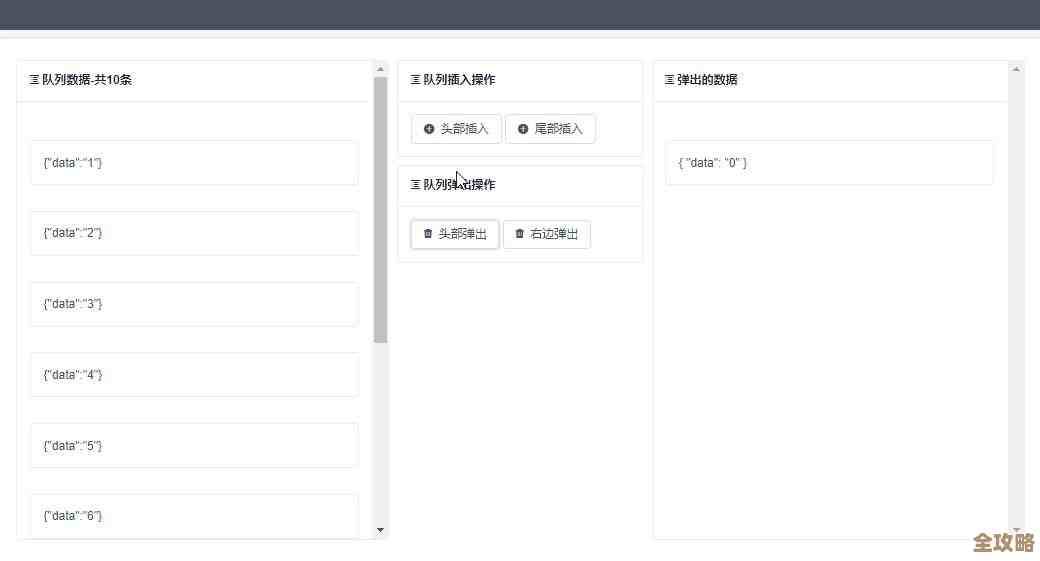Click the plus icon on 头部插入 button

(x=429, y=129)
